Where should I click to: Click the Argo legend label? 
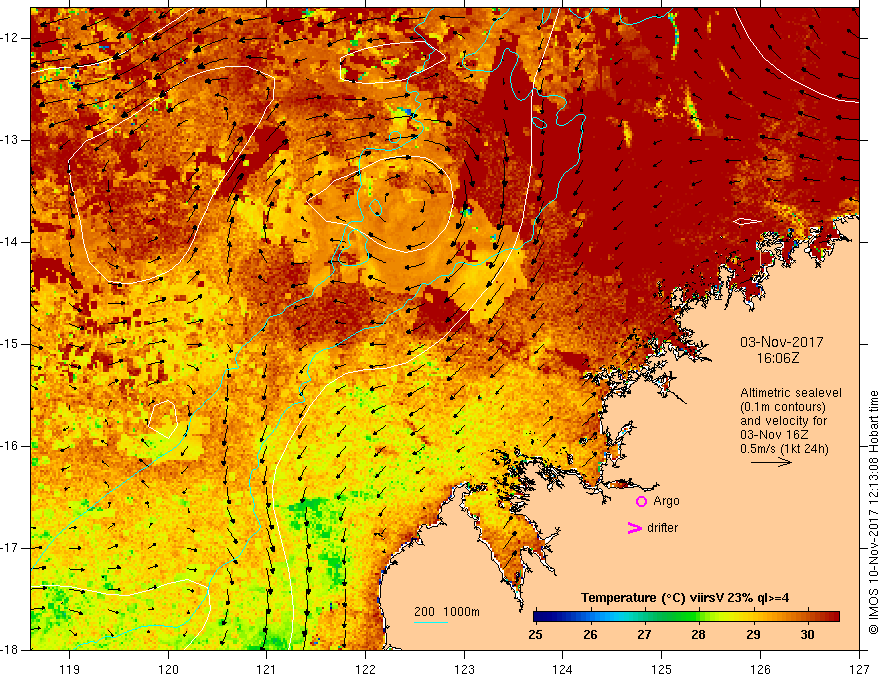click(666, 502)
